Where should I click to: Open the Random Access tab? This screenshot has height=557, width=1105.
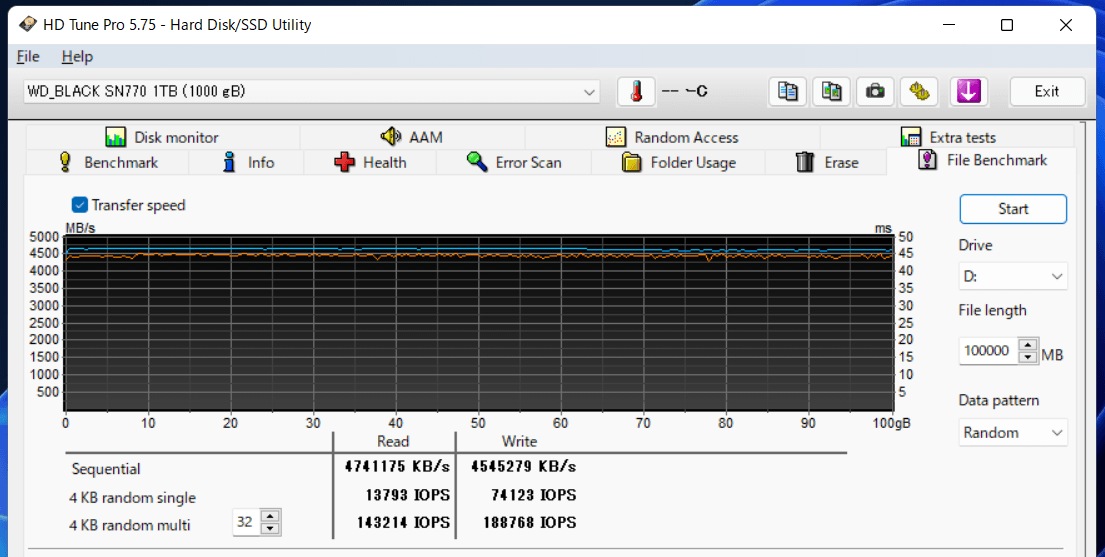[672, 137]
